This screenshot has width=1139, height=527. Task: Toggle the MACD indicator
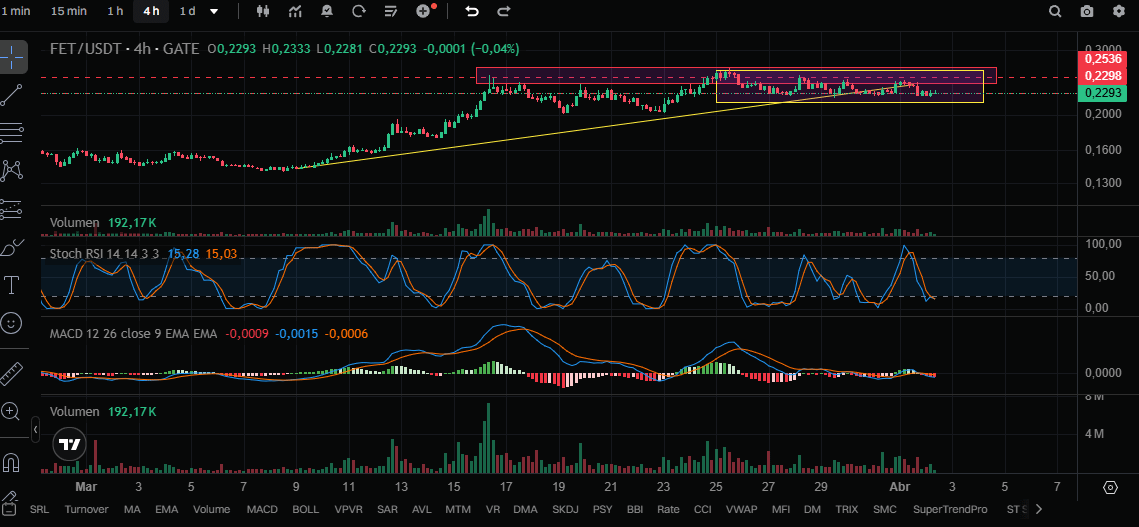pos(262,509)
